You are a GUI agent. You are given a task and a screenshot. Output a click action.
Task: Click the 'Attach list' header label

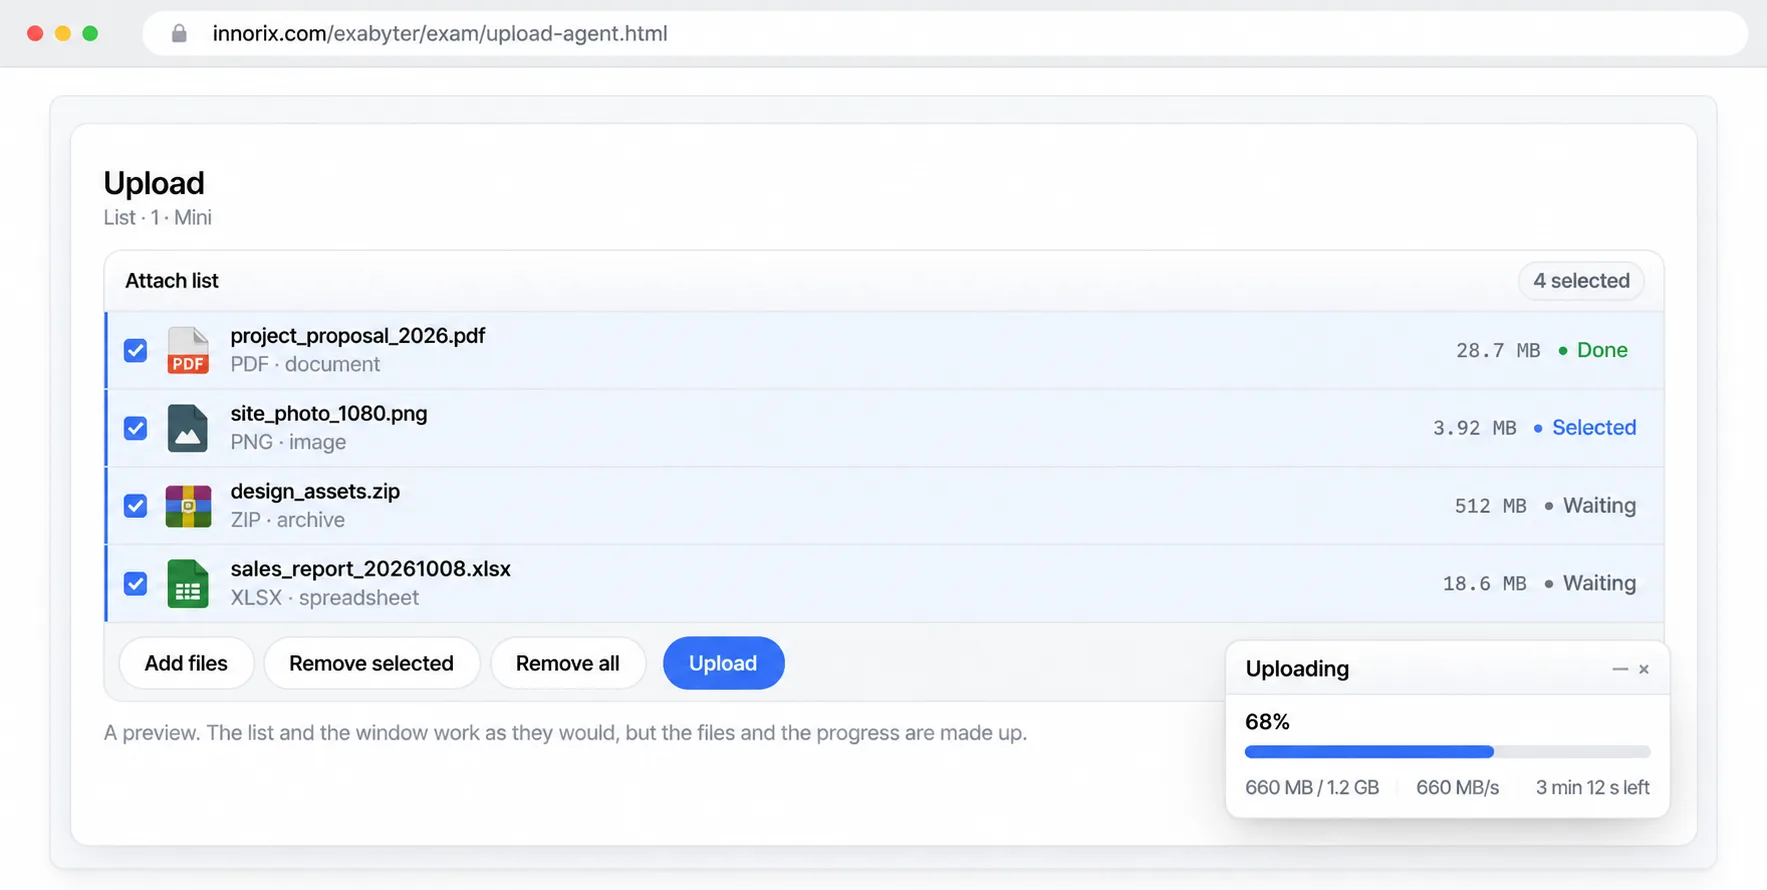pyautogui.click(x=172, y=281)
